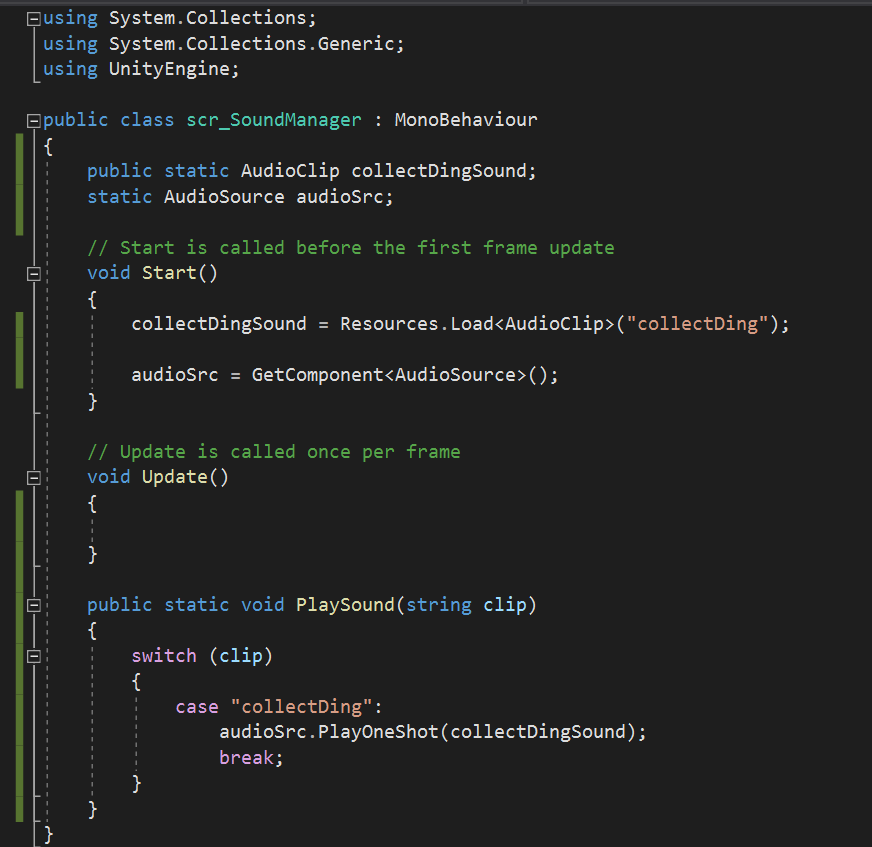Collapse the scr_SoundManager class block
Screen dimensions: 872x847
36,120
